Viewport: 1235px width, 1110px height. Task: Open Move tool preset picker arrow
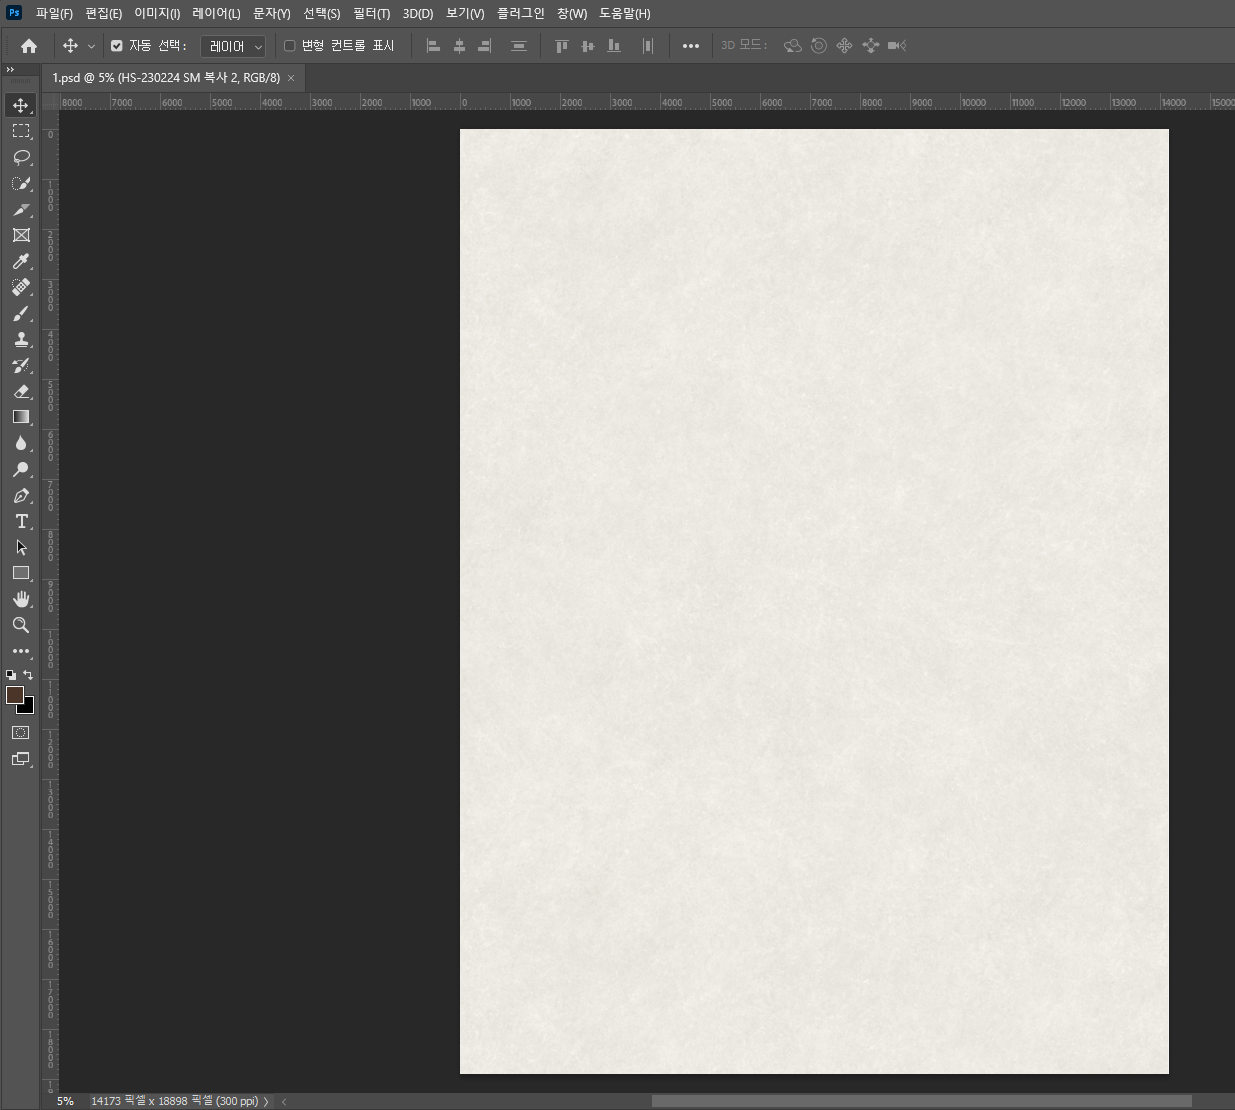[x=91, y=46]
